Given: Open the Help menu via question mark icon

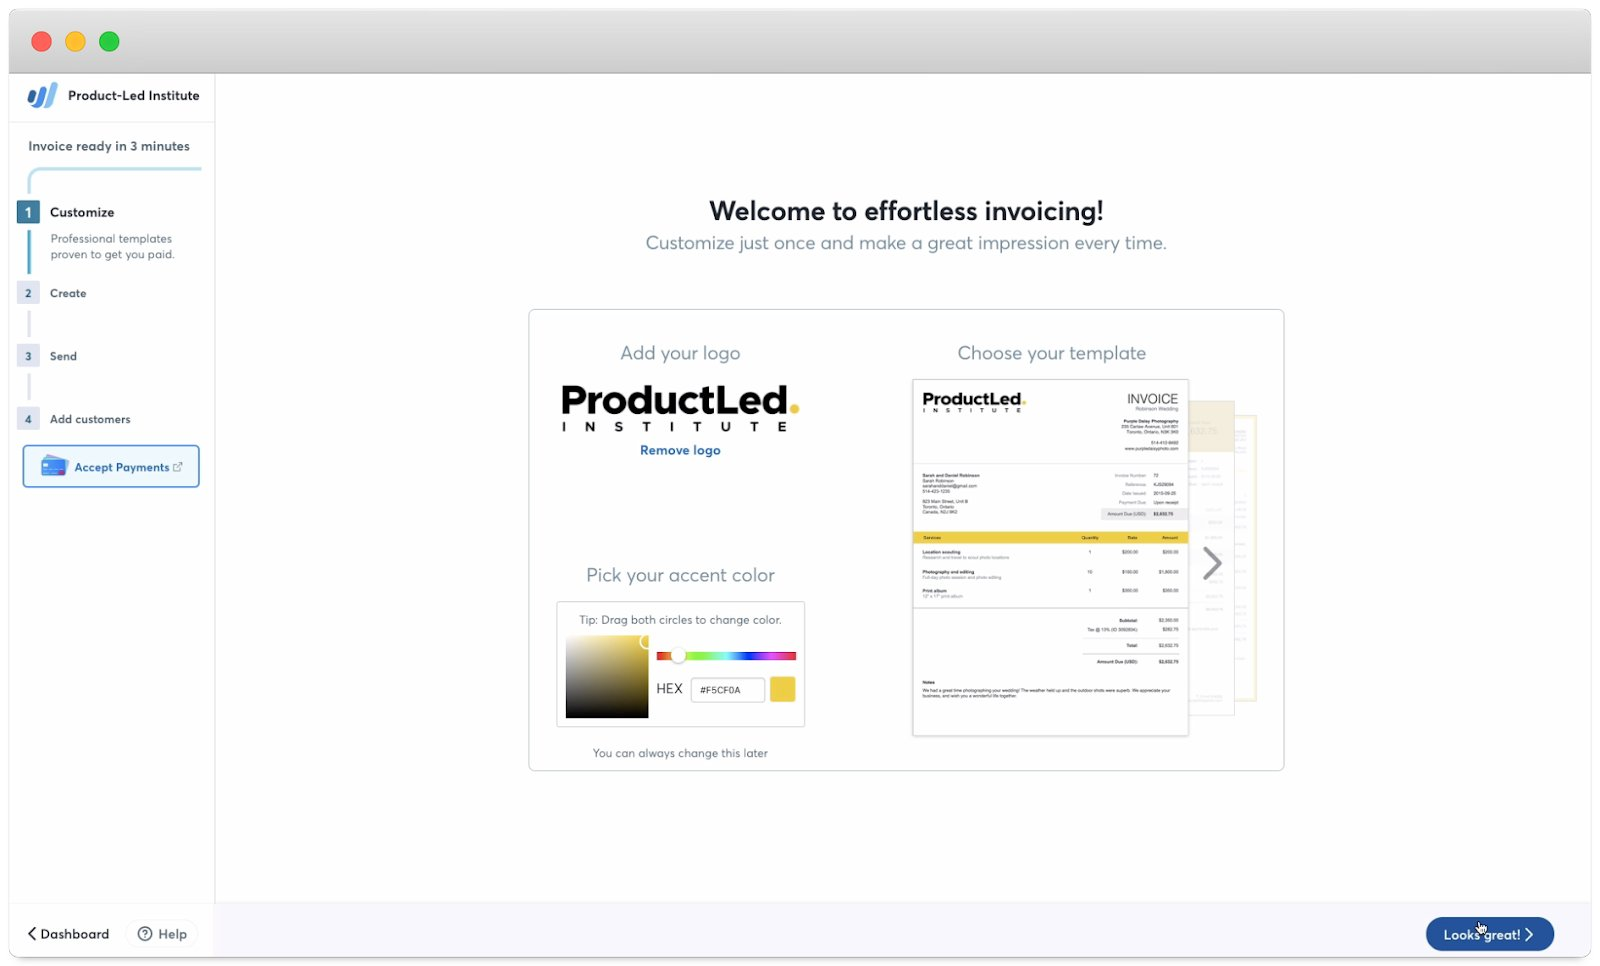Looking at the screenshot, I should (146, 933).
